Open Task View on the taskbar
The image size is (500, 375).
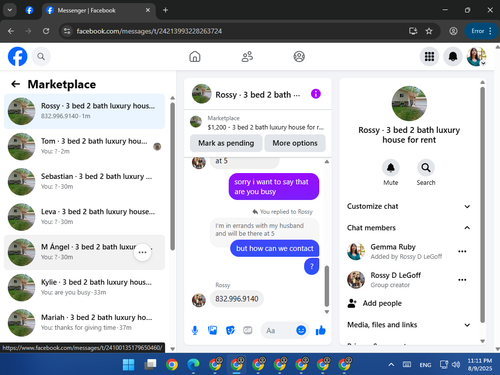coord(150,364)
